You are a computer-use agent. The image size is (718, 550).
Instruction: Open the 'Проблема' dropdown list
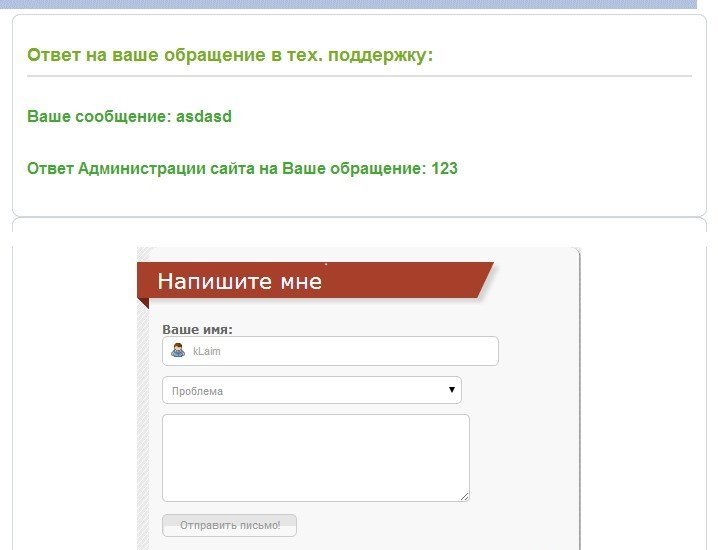pos(312,390)
